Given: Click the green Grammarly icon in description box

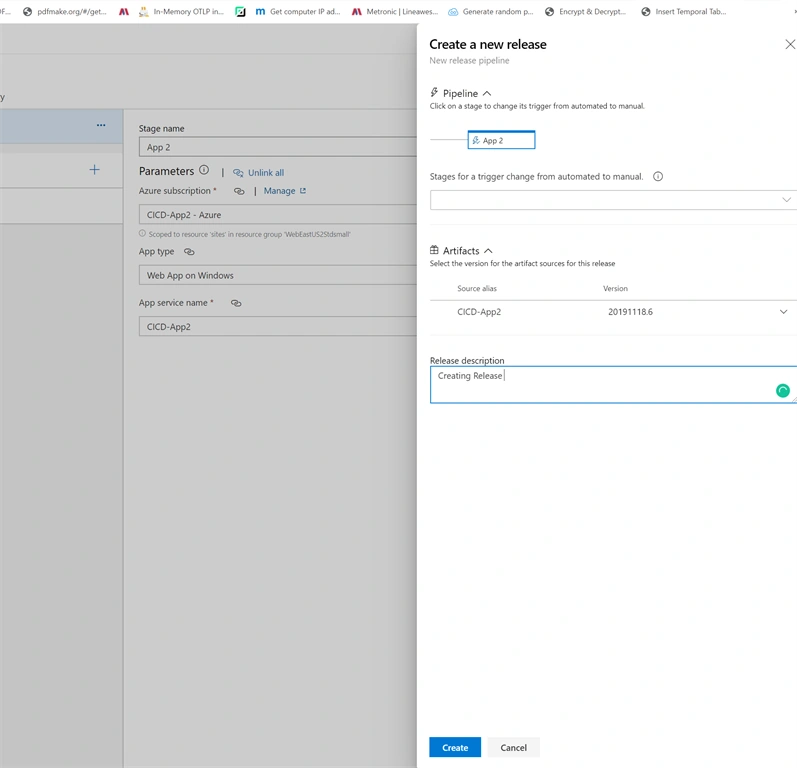Looking at the screenshot, I should (783, 390).
